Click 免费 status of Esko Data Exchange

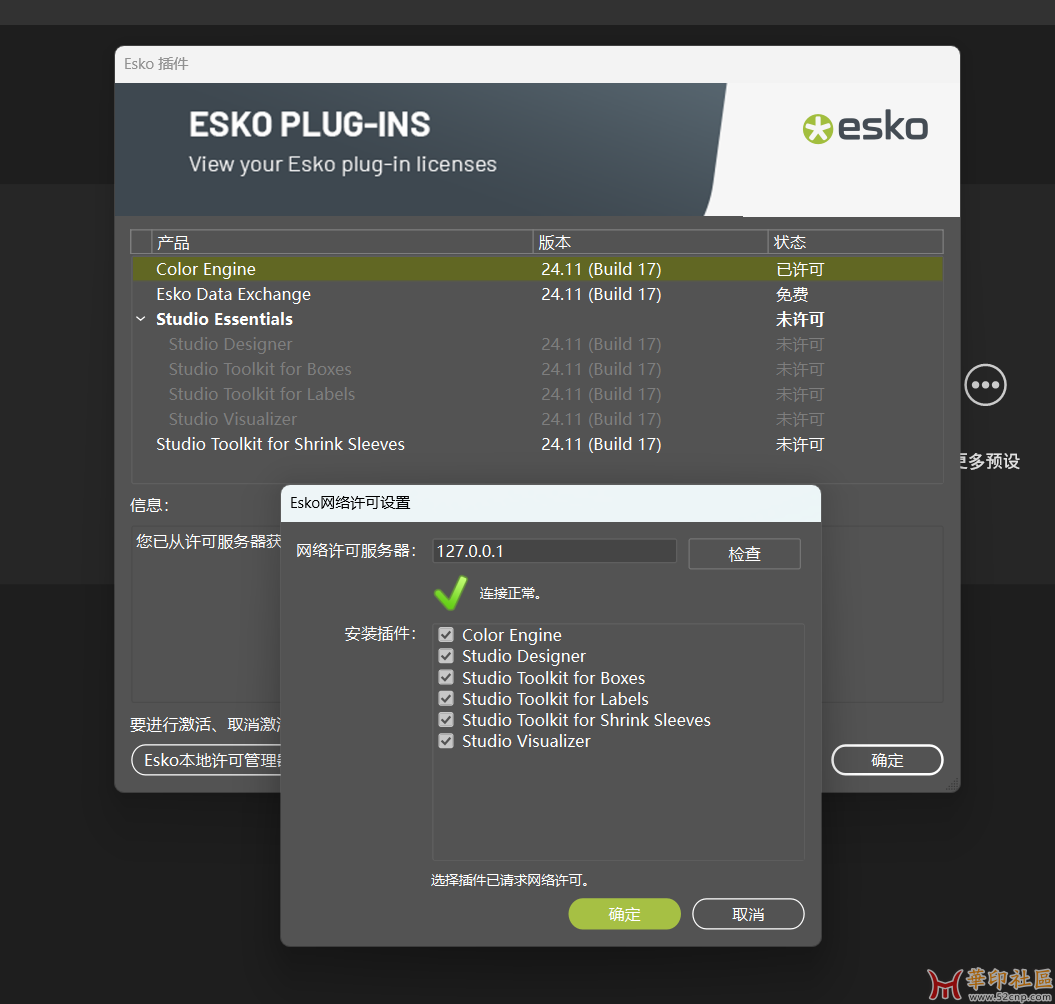click(x=792, y=294)
